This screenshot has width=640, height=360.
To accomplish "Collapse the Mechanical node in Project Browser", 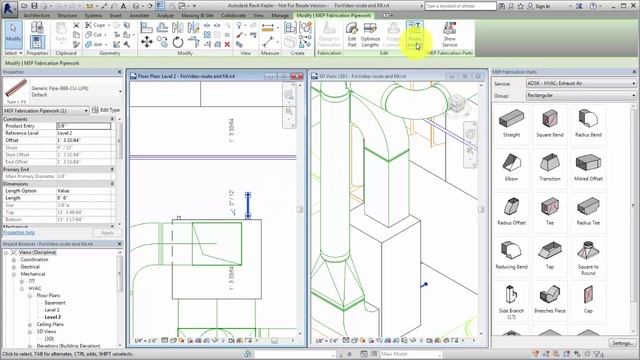I will pos(14,274).
